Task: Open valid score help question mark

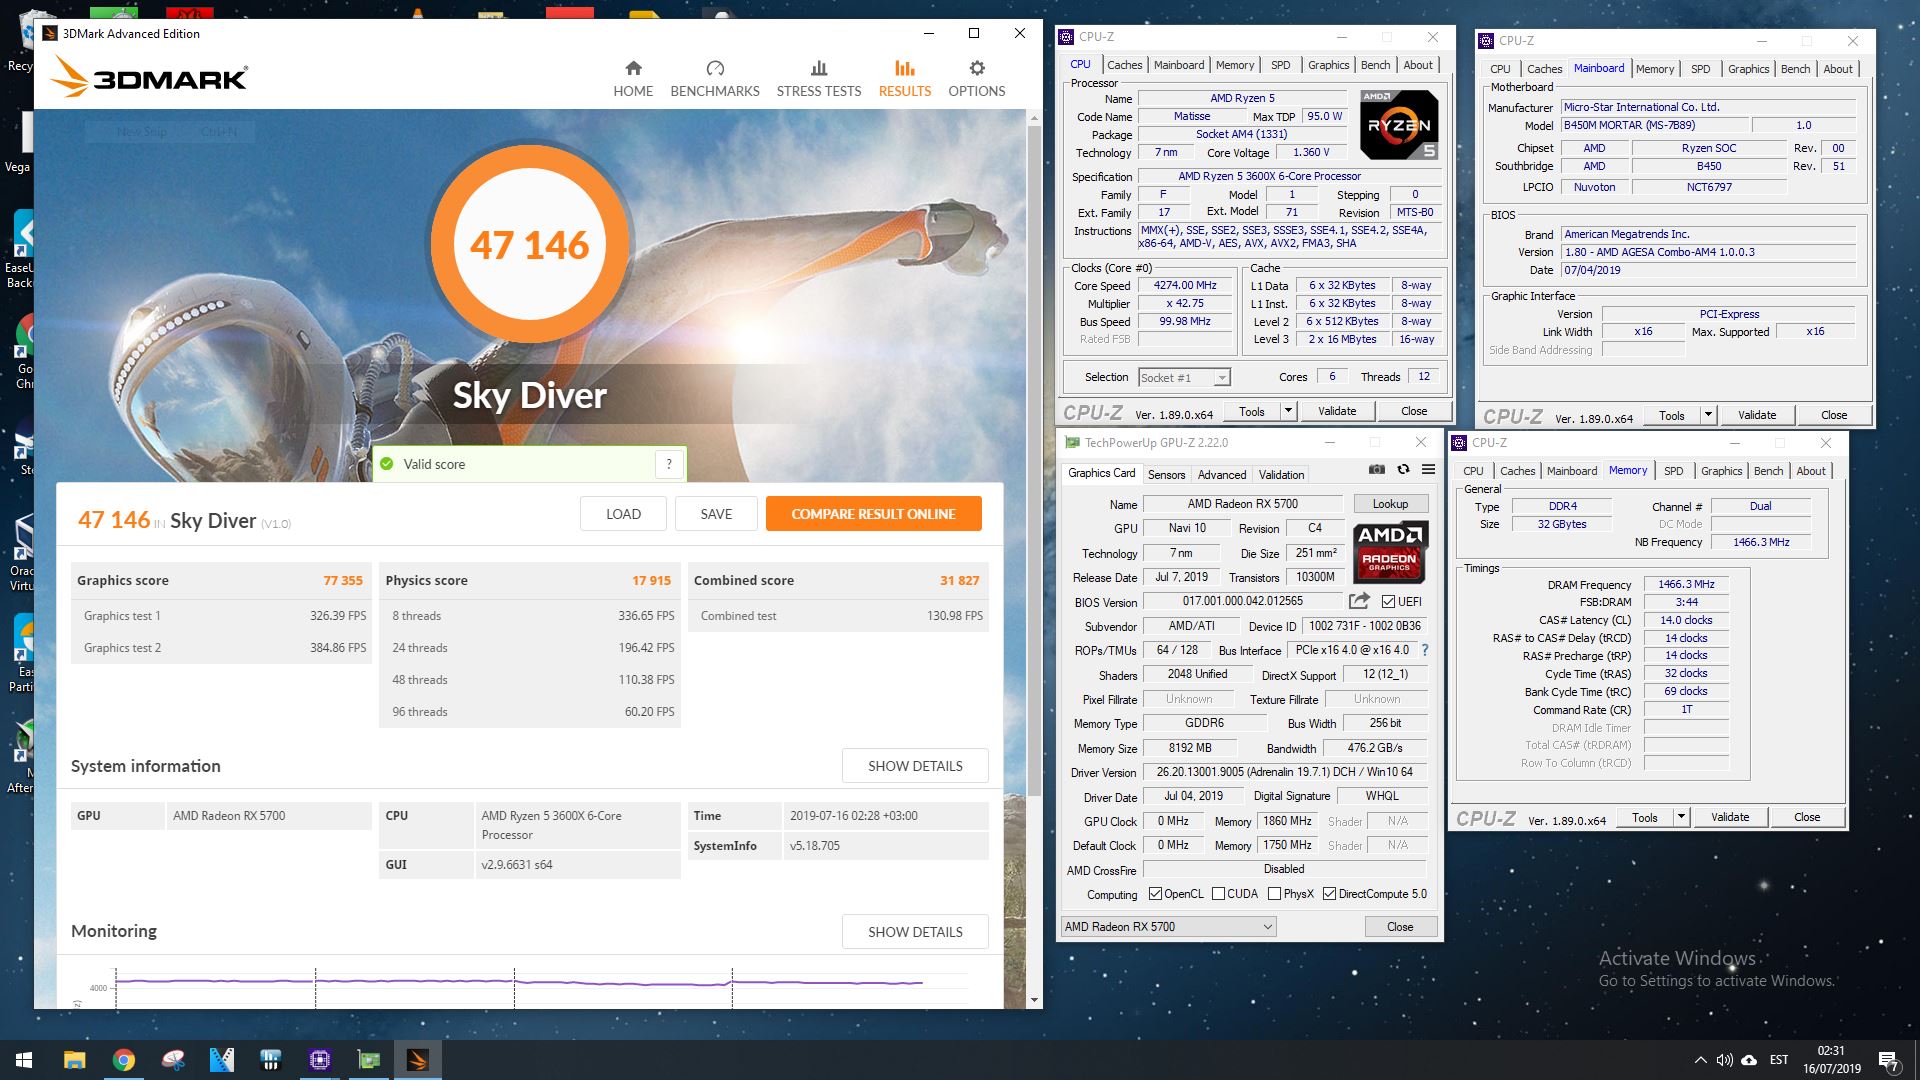Action: [x=669, y=464]
